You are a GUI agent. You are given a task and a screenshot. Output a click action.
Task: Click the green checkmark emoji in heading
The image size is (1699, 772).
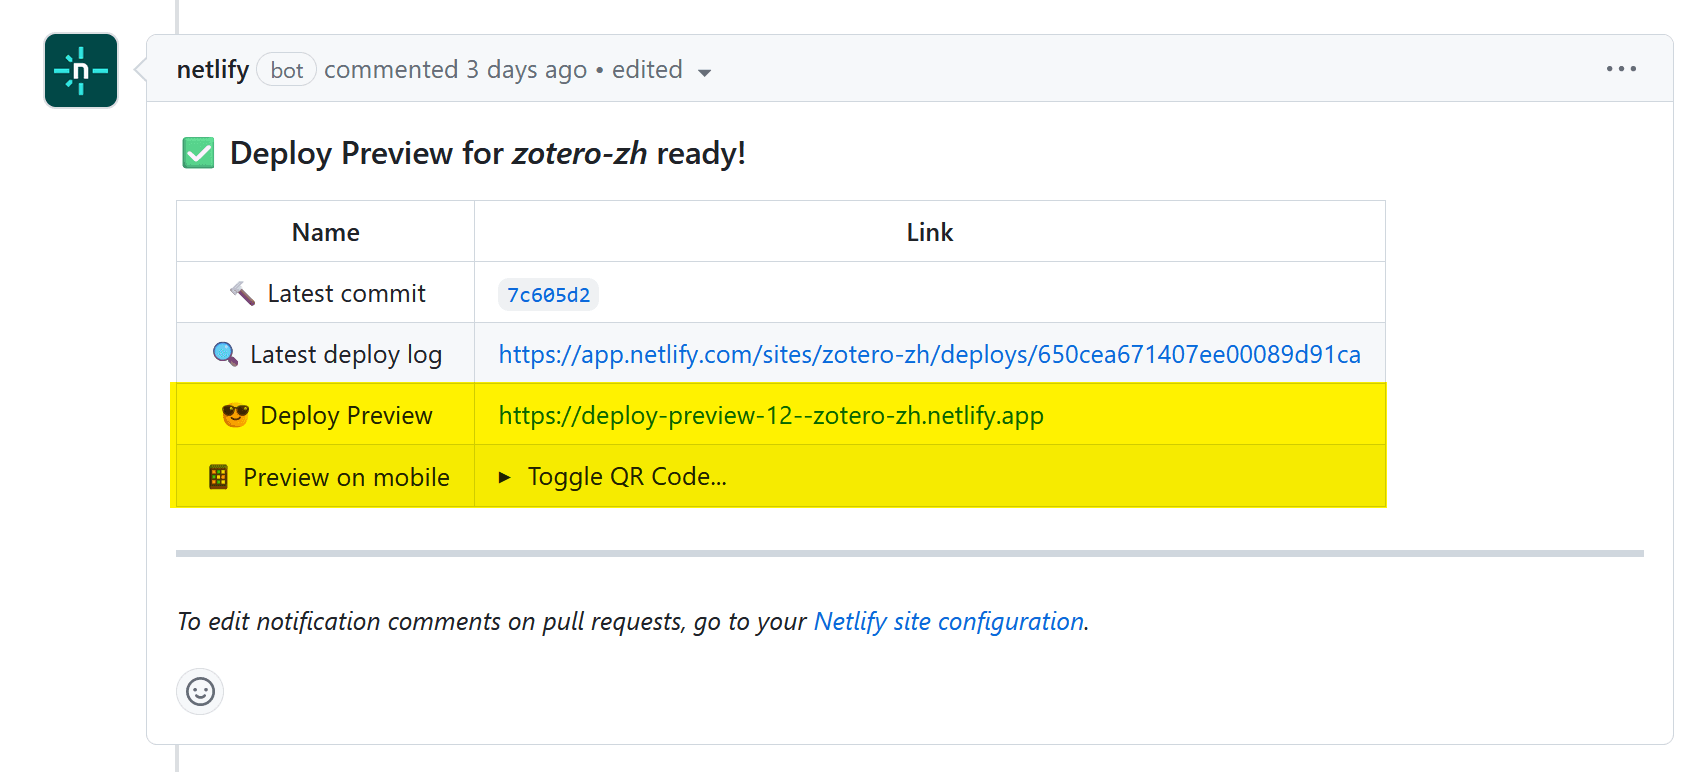(198, 153)
